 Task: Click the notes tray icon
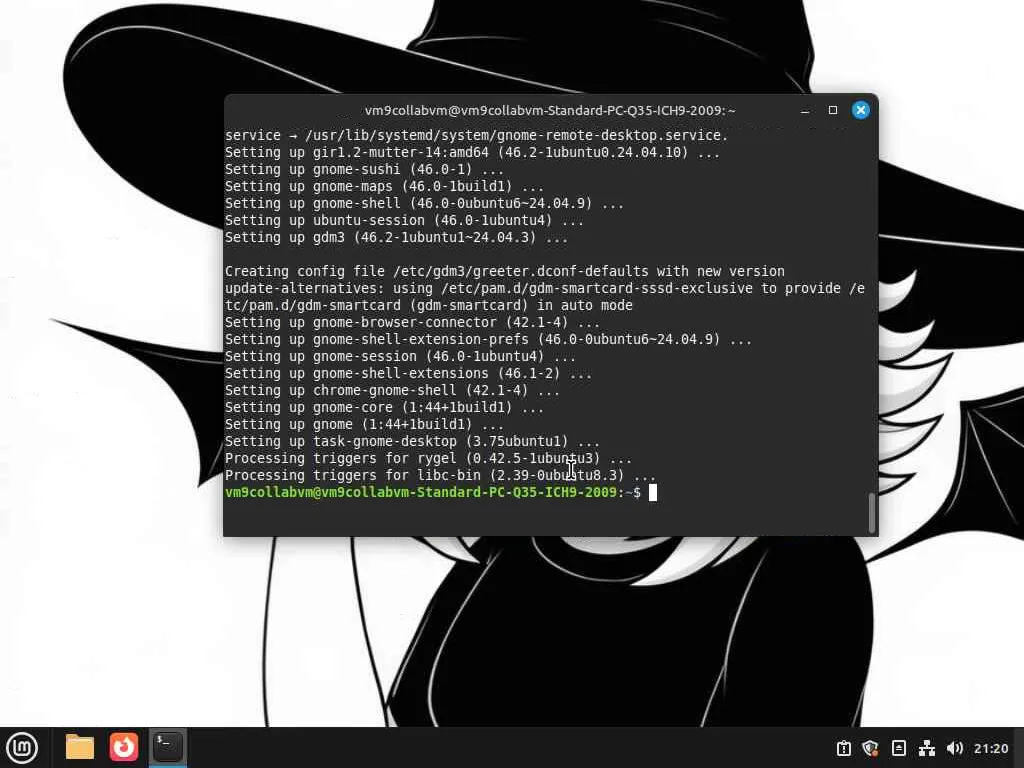899,748
